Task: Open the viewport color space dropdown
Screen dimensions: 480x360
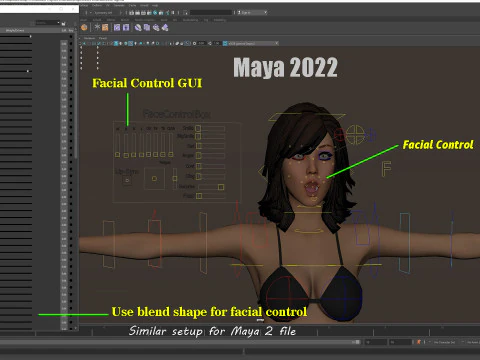Action: click(253, 43)
